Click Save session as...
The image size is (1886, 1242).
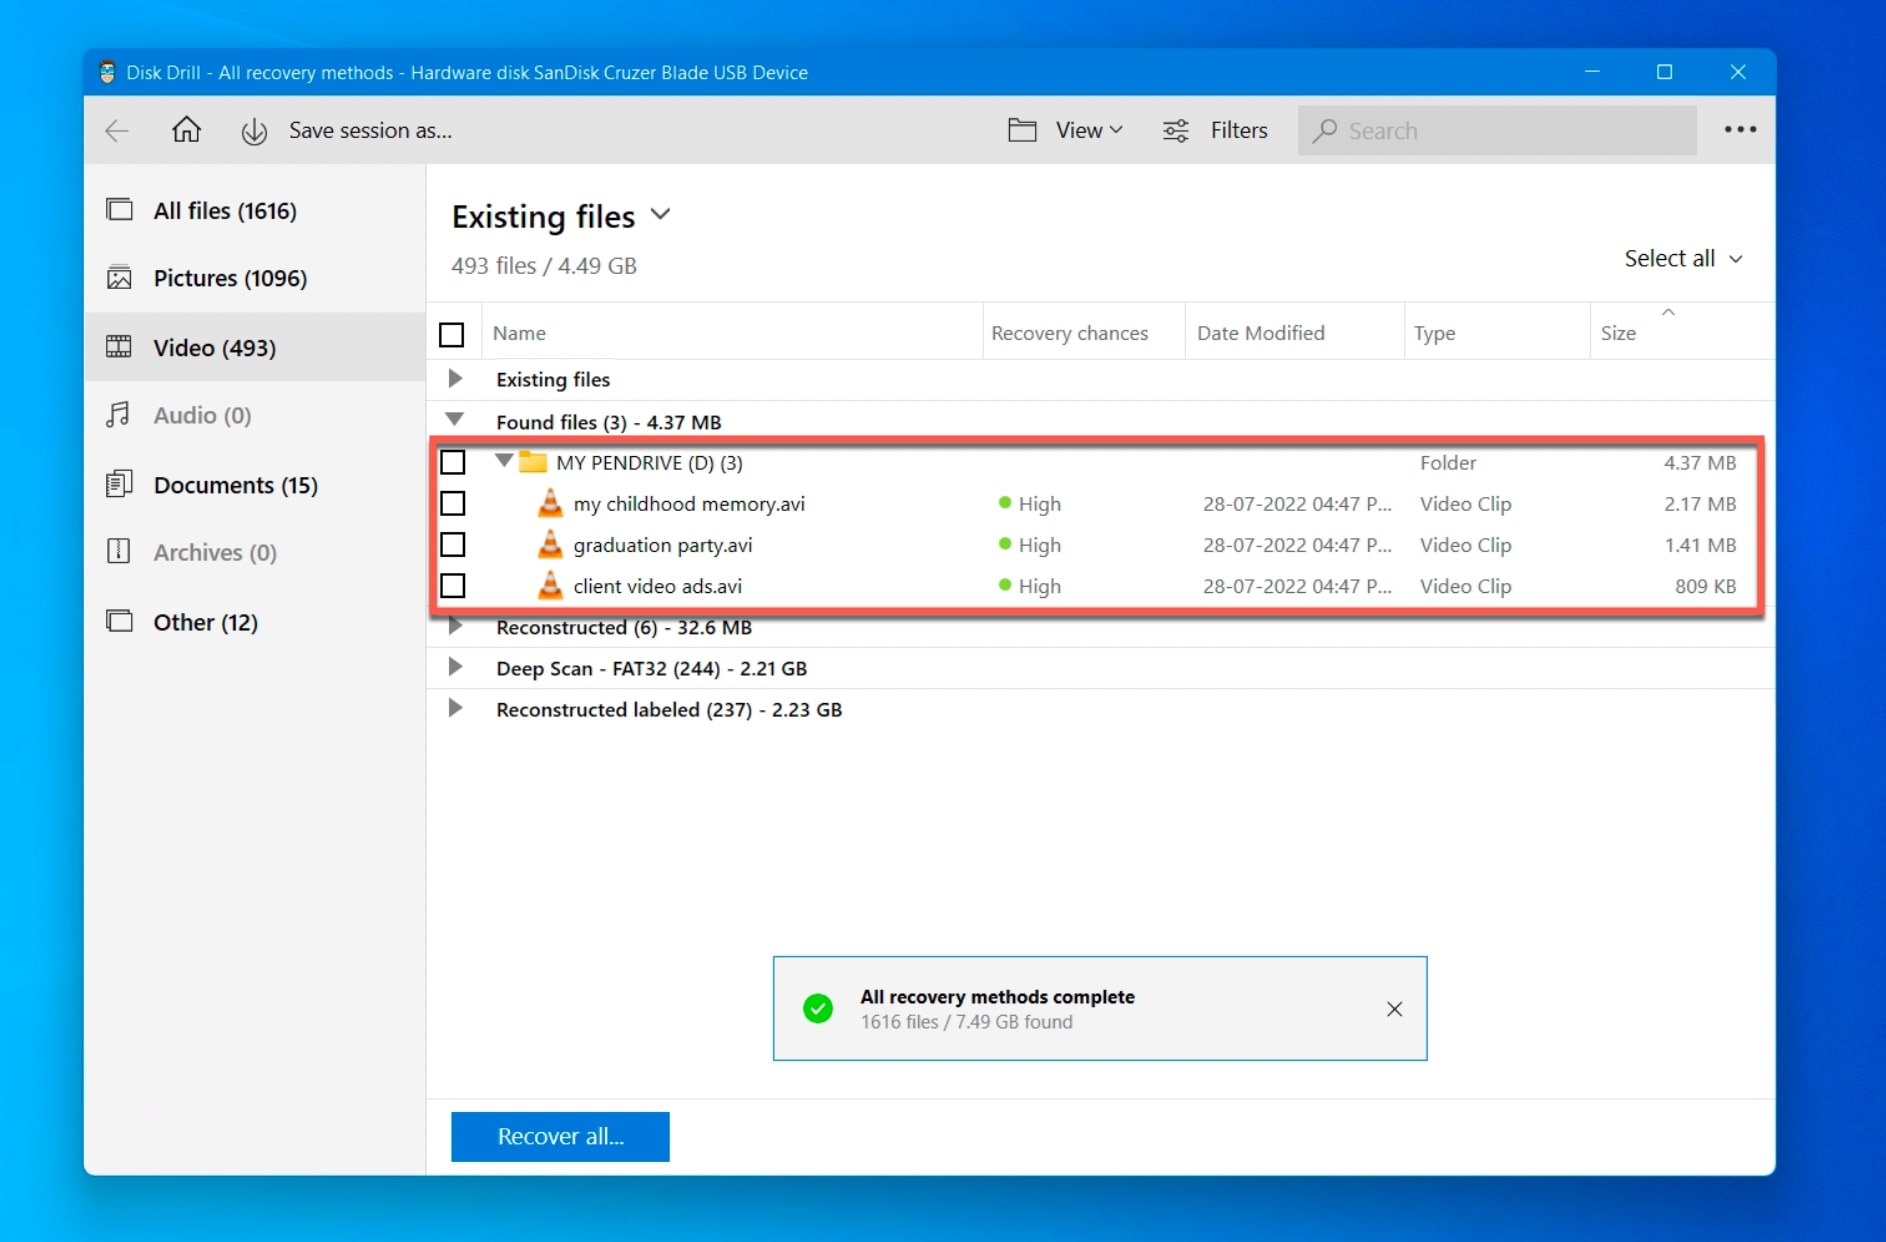370,130
